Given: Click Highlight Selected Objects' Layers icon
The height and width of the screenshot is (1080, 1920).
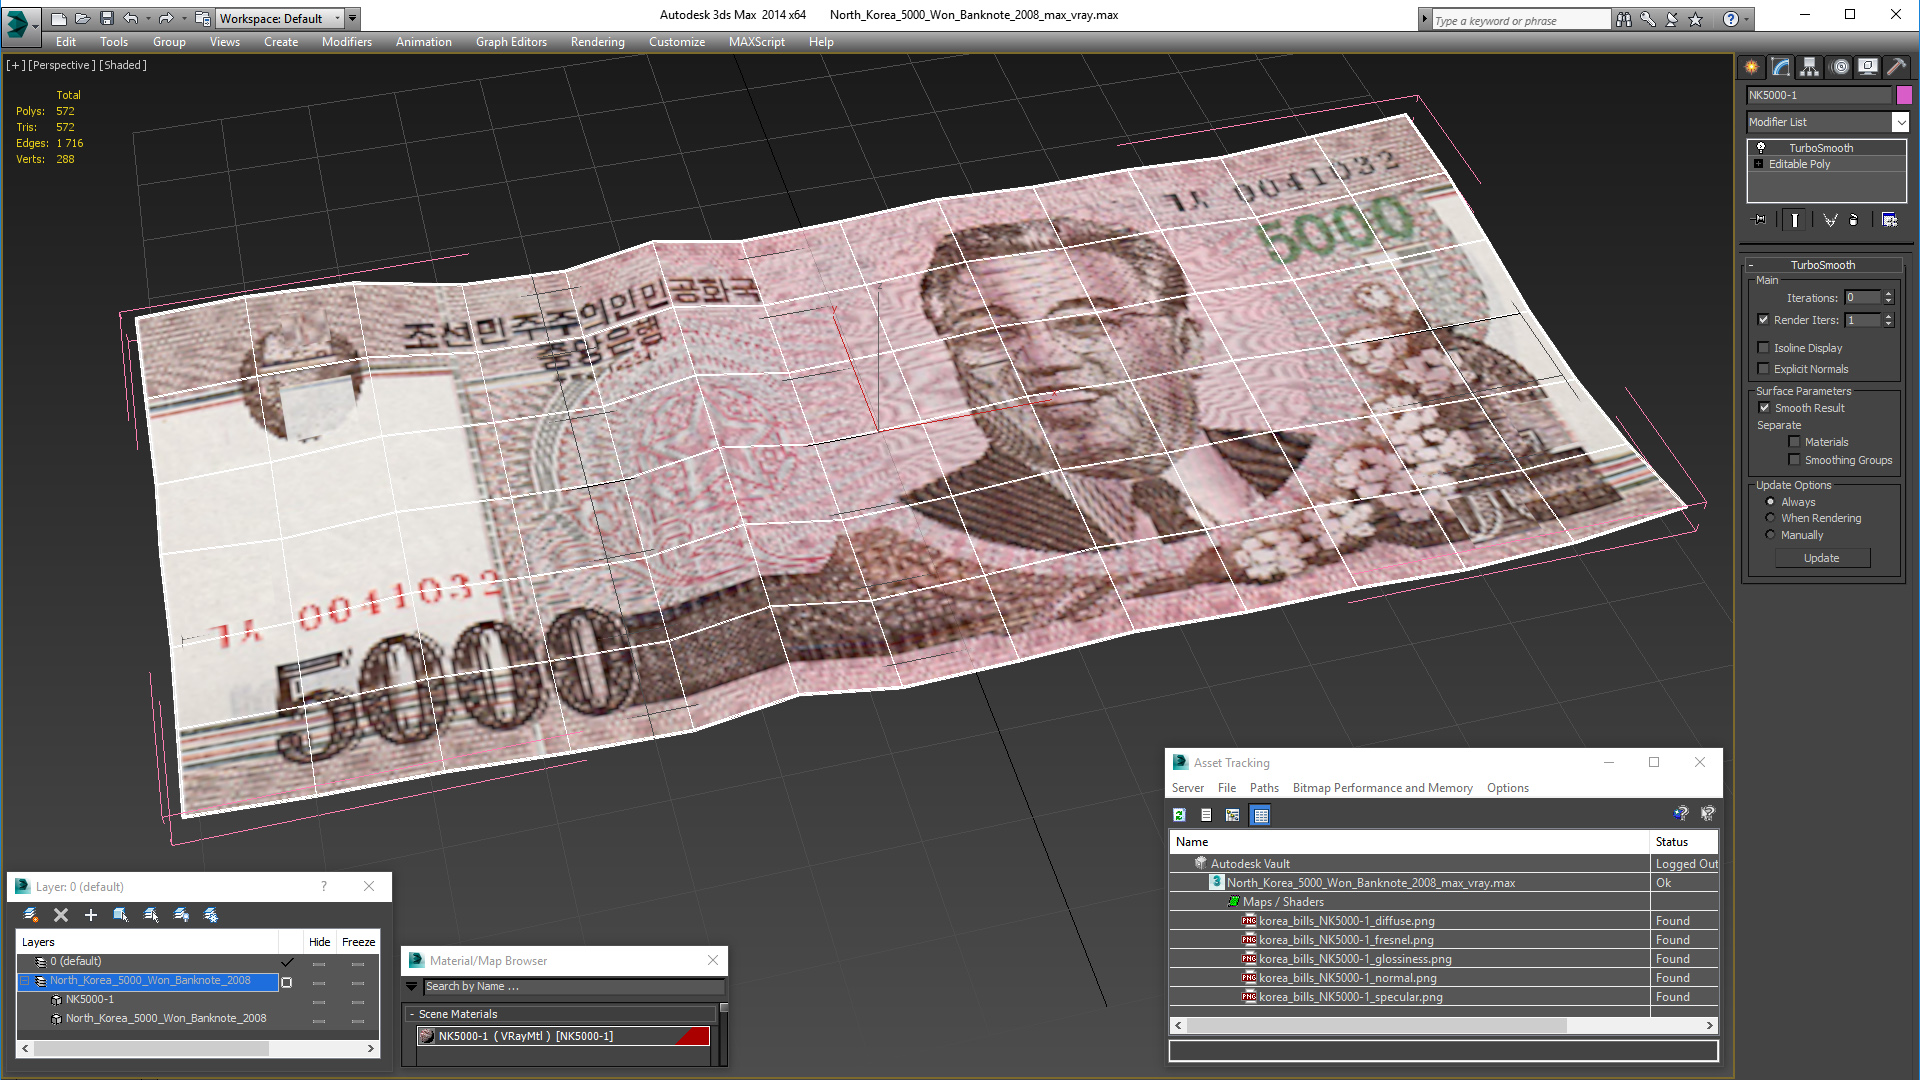Looking at the screenshot, I should click(x=151, y=915).
